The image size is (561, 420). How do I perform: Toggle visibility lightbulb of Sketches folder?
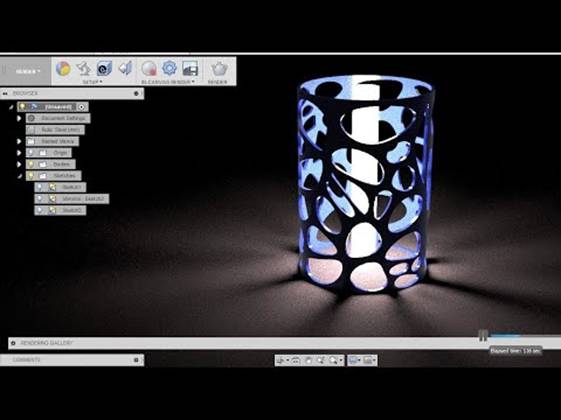(31, 176)
